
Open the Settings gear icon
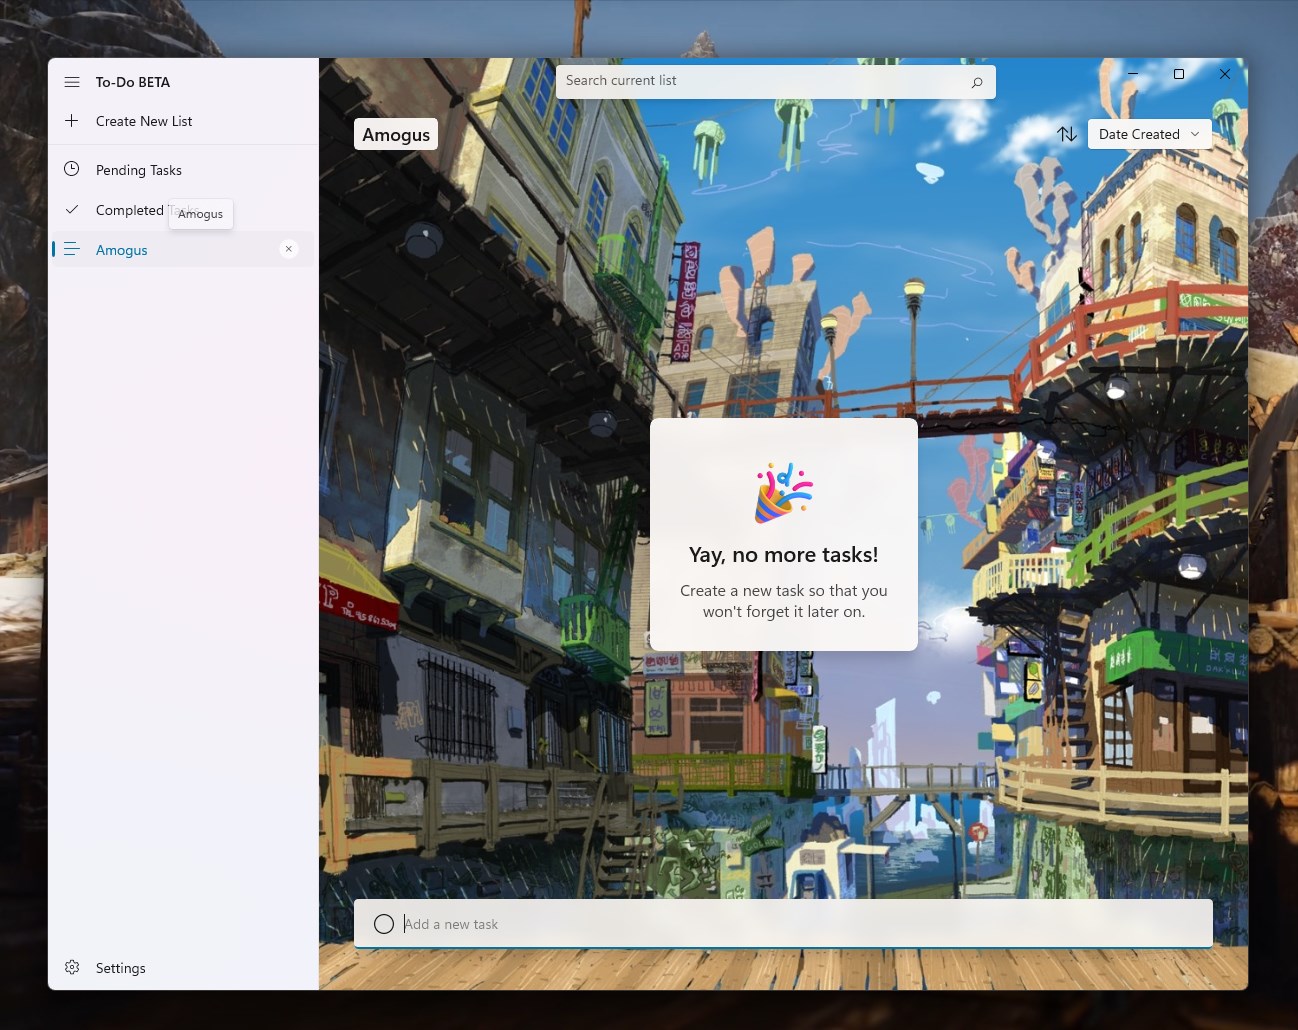pyautogui.click(x=72, y=967)
